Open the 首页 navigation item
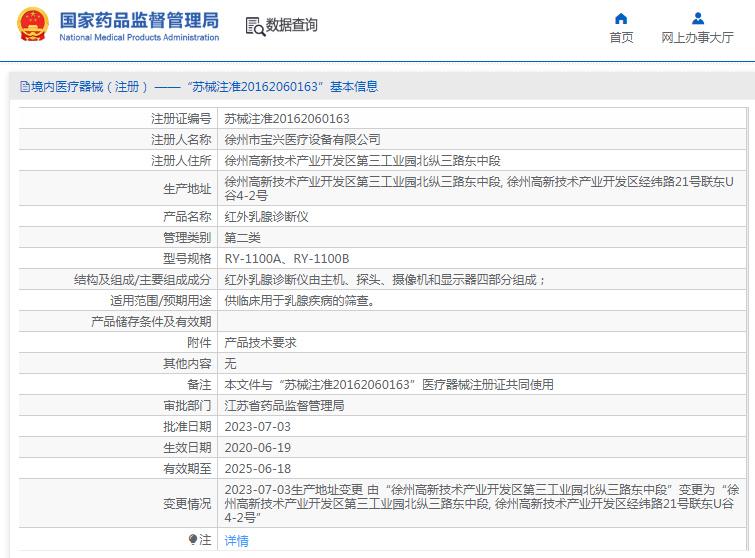This screenshot has height=558, width=755. pyautogui.click(x=621, y=37)
